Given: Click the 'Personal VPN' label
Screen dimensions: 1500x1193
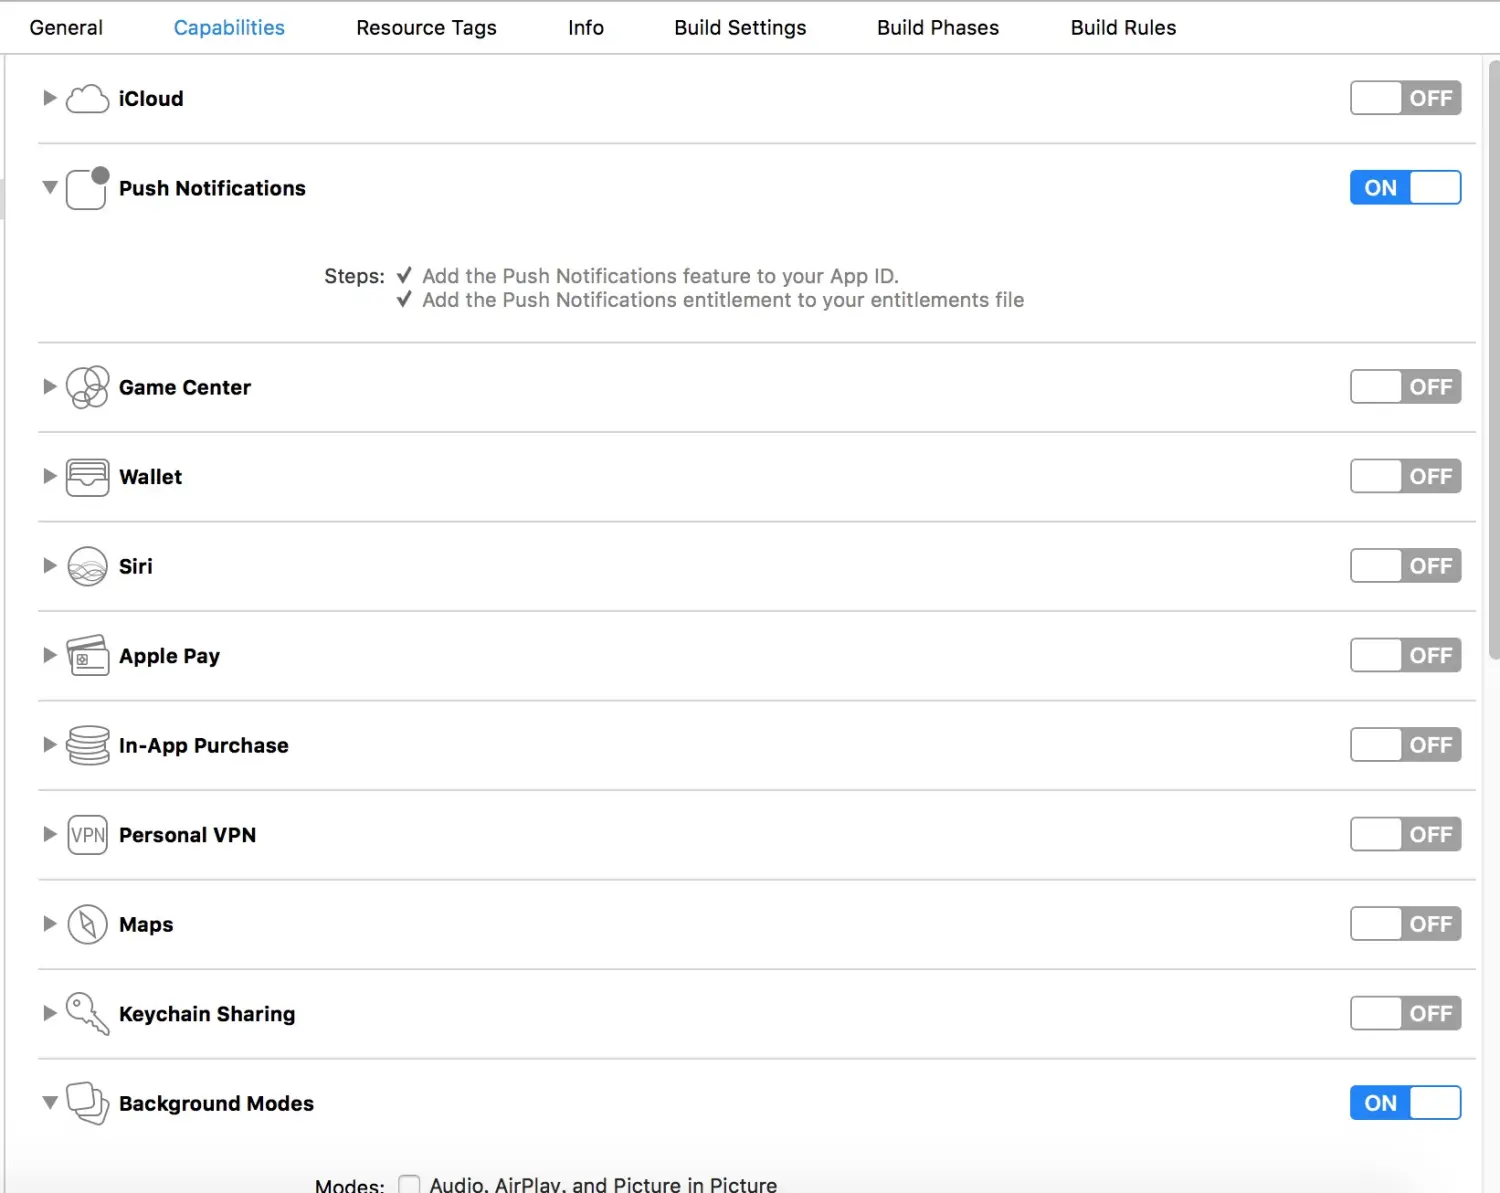Looking at the screenshot, I should [x=188, y=835].
